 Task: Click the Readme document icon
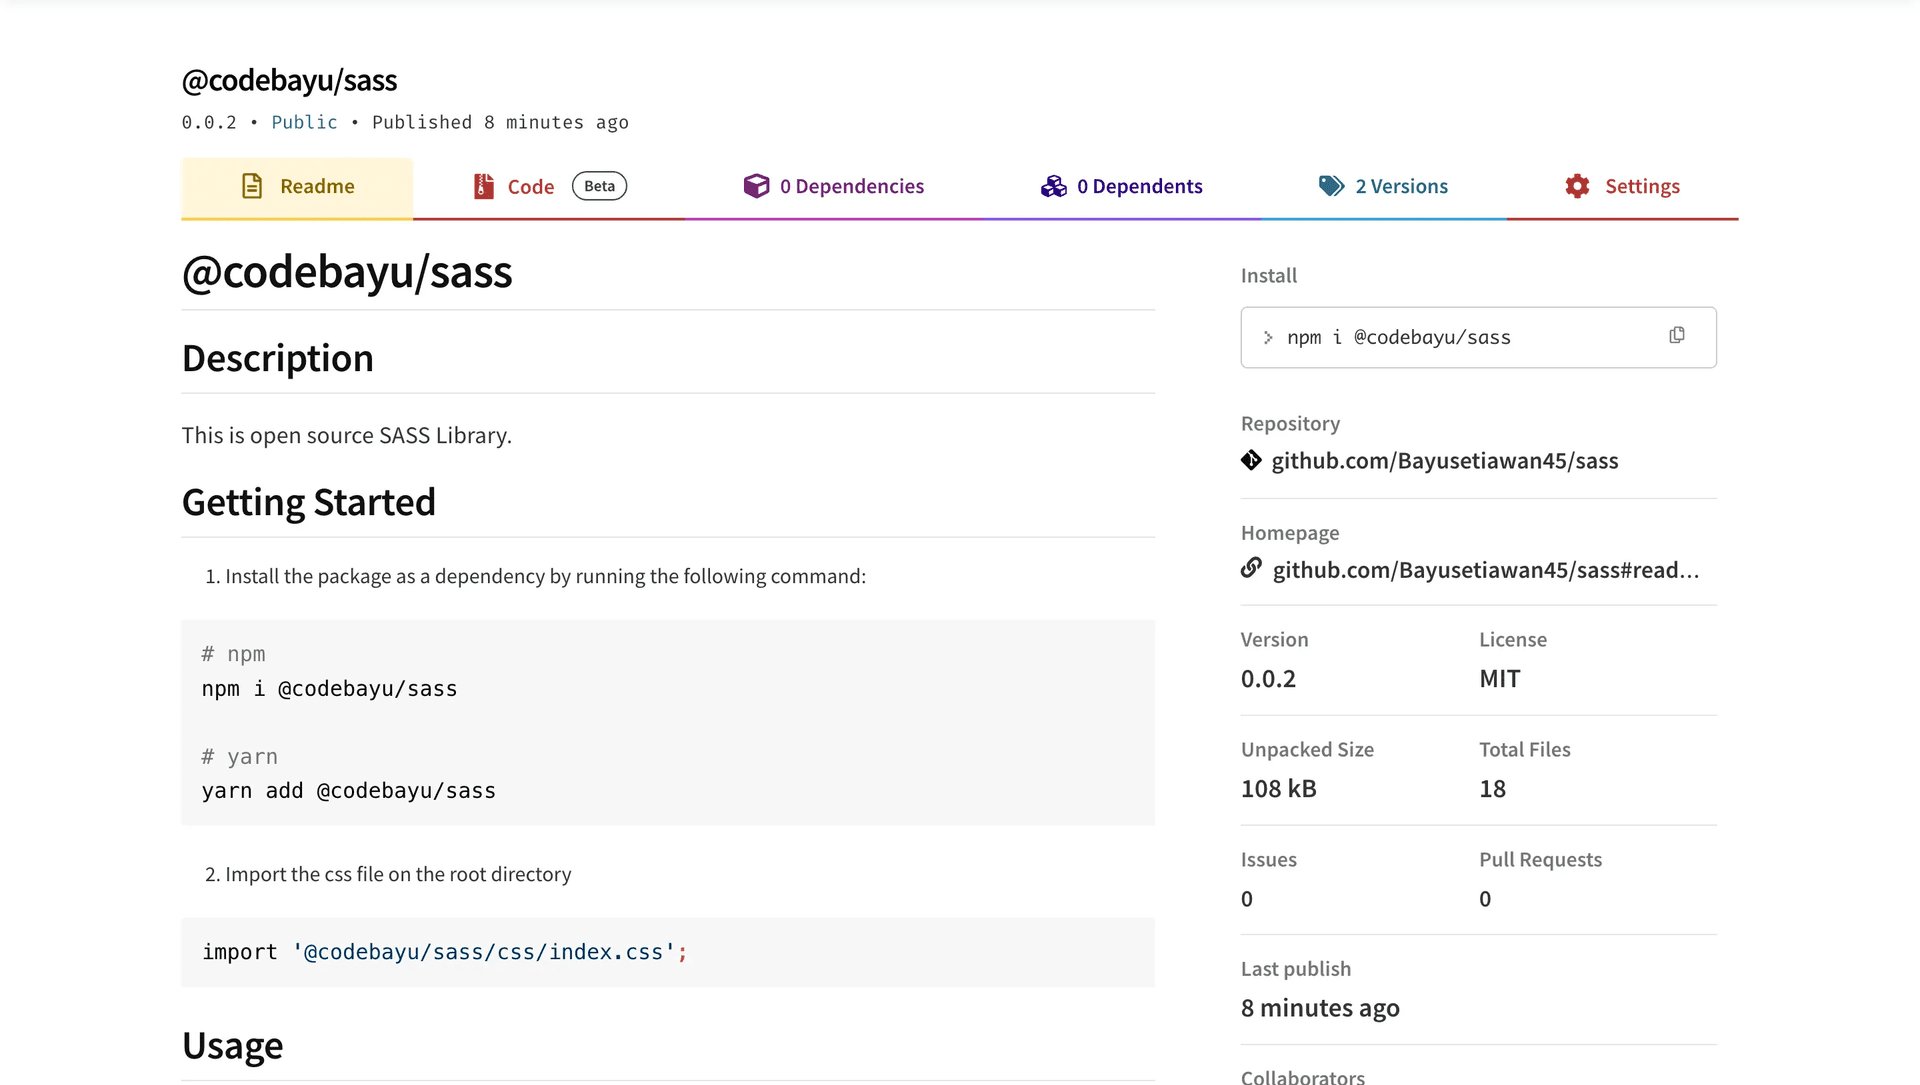coord(252,186)
